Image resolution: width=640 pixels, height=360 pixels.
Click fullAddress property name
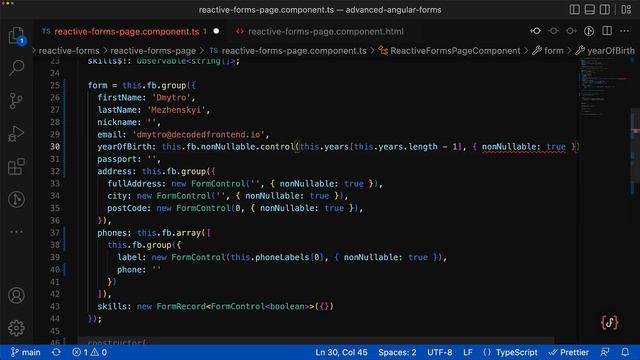134,184
